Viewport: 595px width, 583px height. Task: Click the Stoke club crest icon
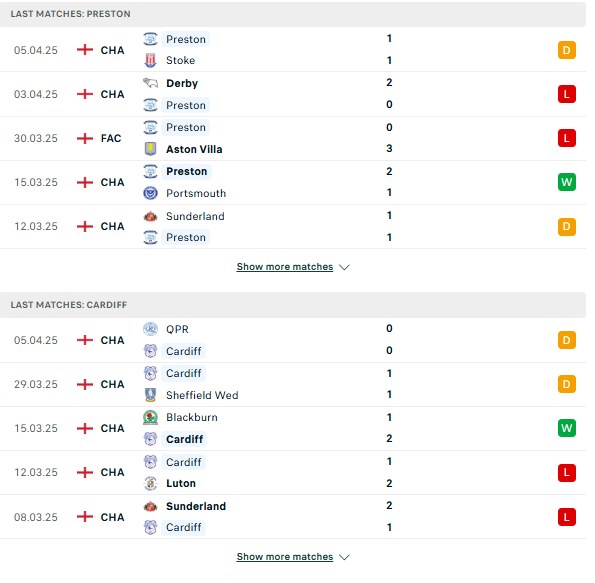pos(150,60)
